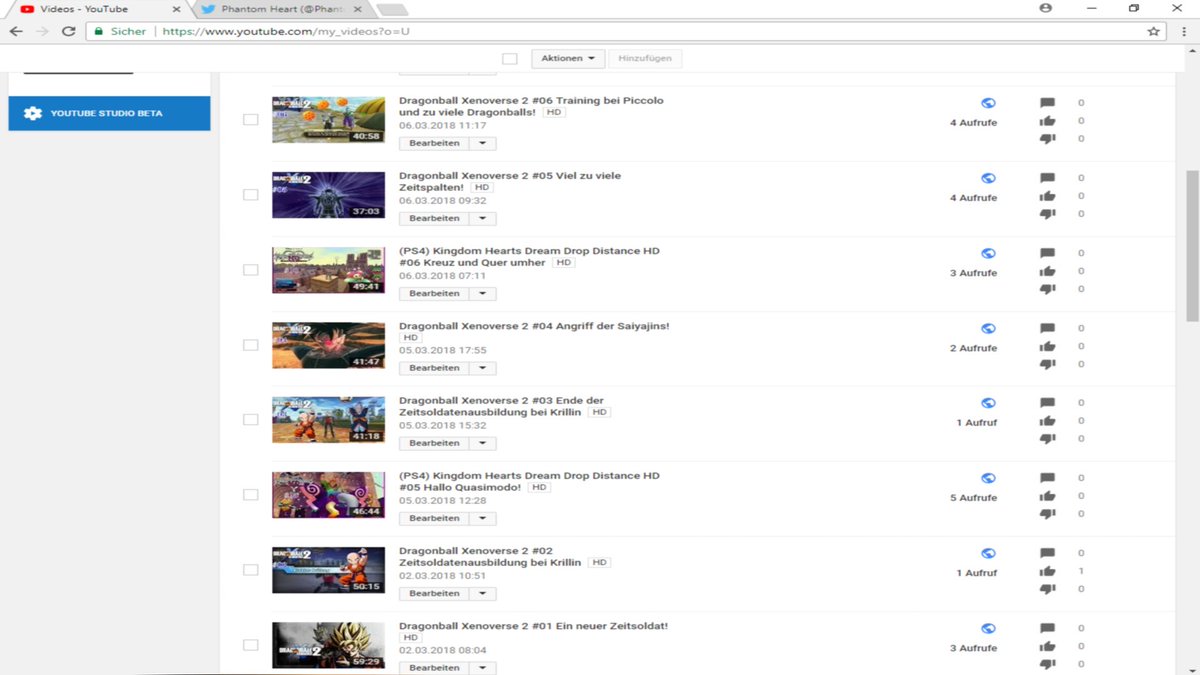The height and width of the screenshot is (675, 1200).
Task: Expand Bearbeiten arrow for Xenoverse 2 #01
Action: tap(483, 668)
